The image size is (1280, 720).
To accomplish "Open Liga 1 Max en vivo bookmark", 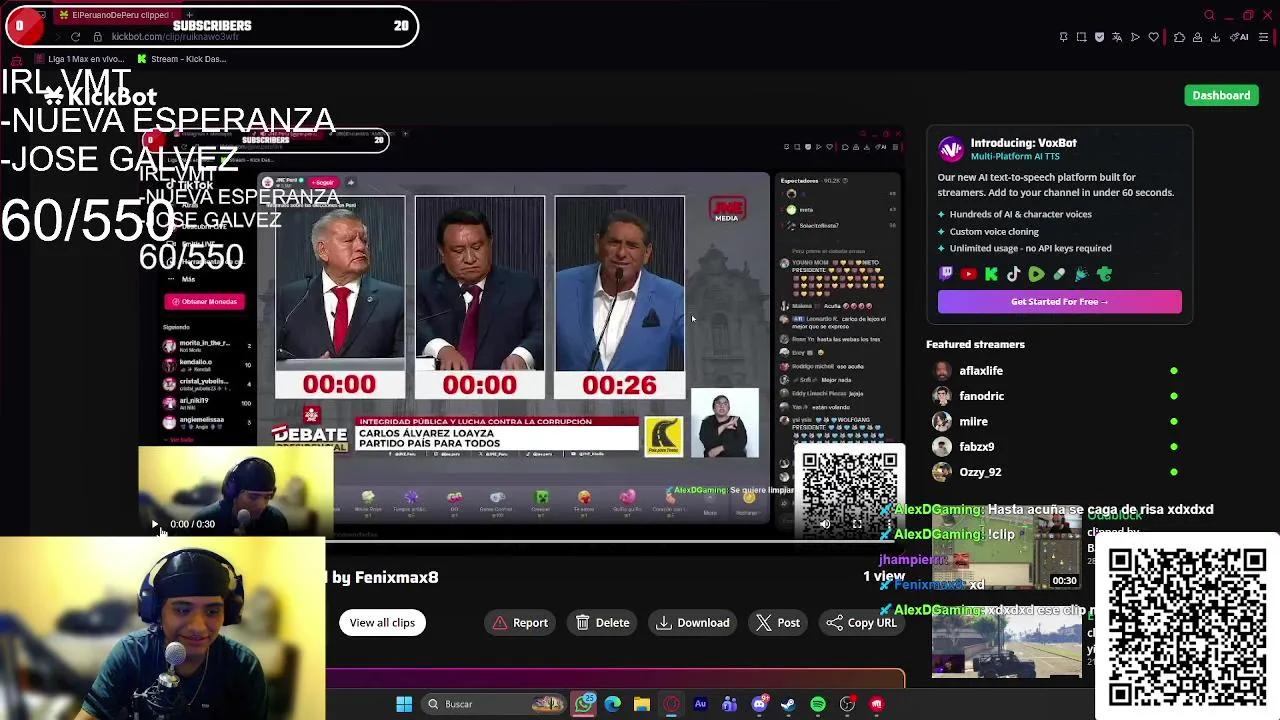I will (x=79, y=59).
